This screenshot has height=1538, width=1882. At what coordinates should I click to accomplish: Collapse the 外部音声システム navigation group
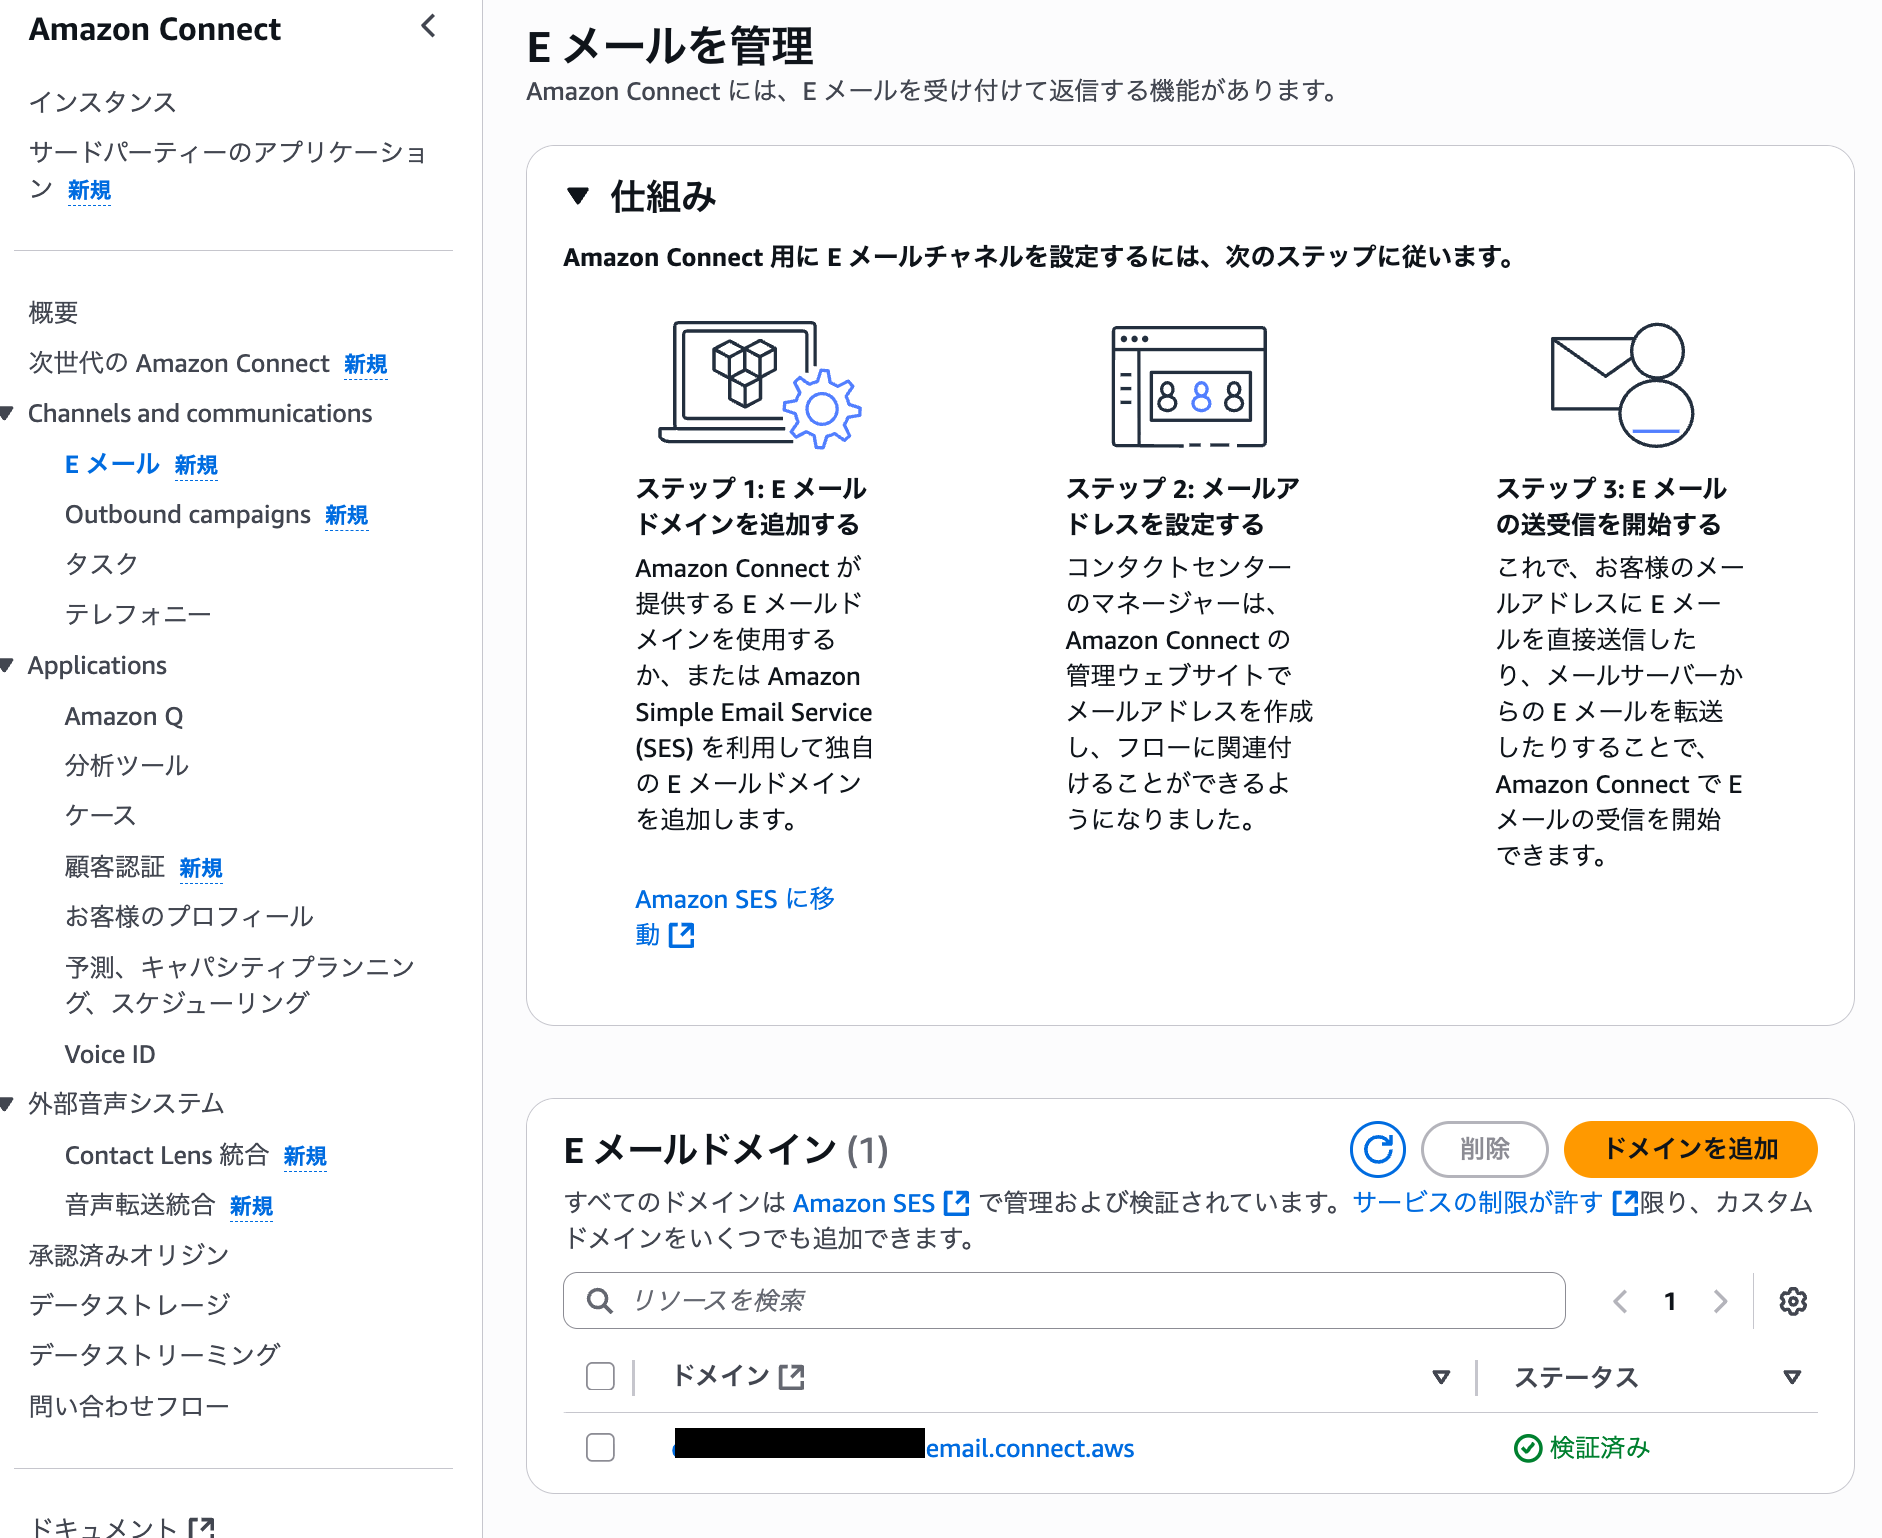tap(8, 1104)
